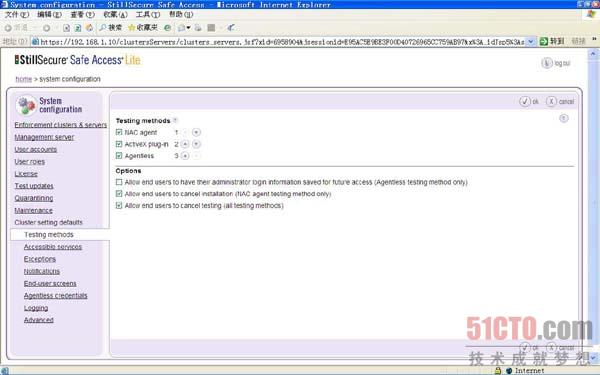The width and height of the screenshot is (600, 375).
Task: Uncheck the NAC agent checkbox
Action: 119,132
